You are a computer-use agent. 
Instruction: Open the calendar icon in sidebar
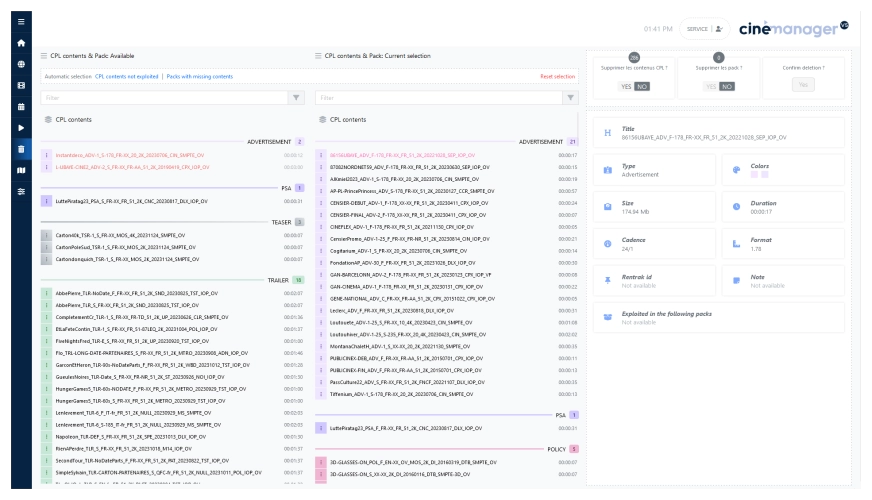coord(20,107)
